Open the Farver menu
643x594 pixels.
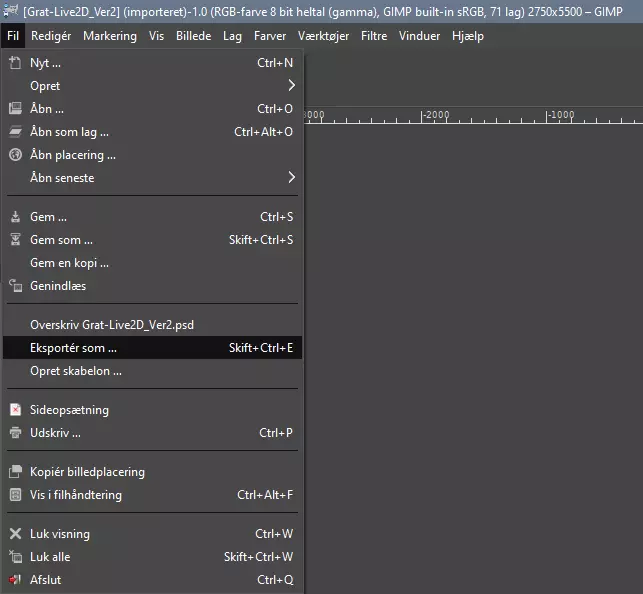270,36
